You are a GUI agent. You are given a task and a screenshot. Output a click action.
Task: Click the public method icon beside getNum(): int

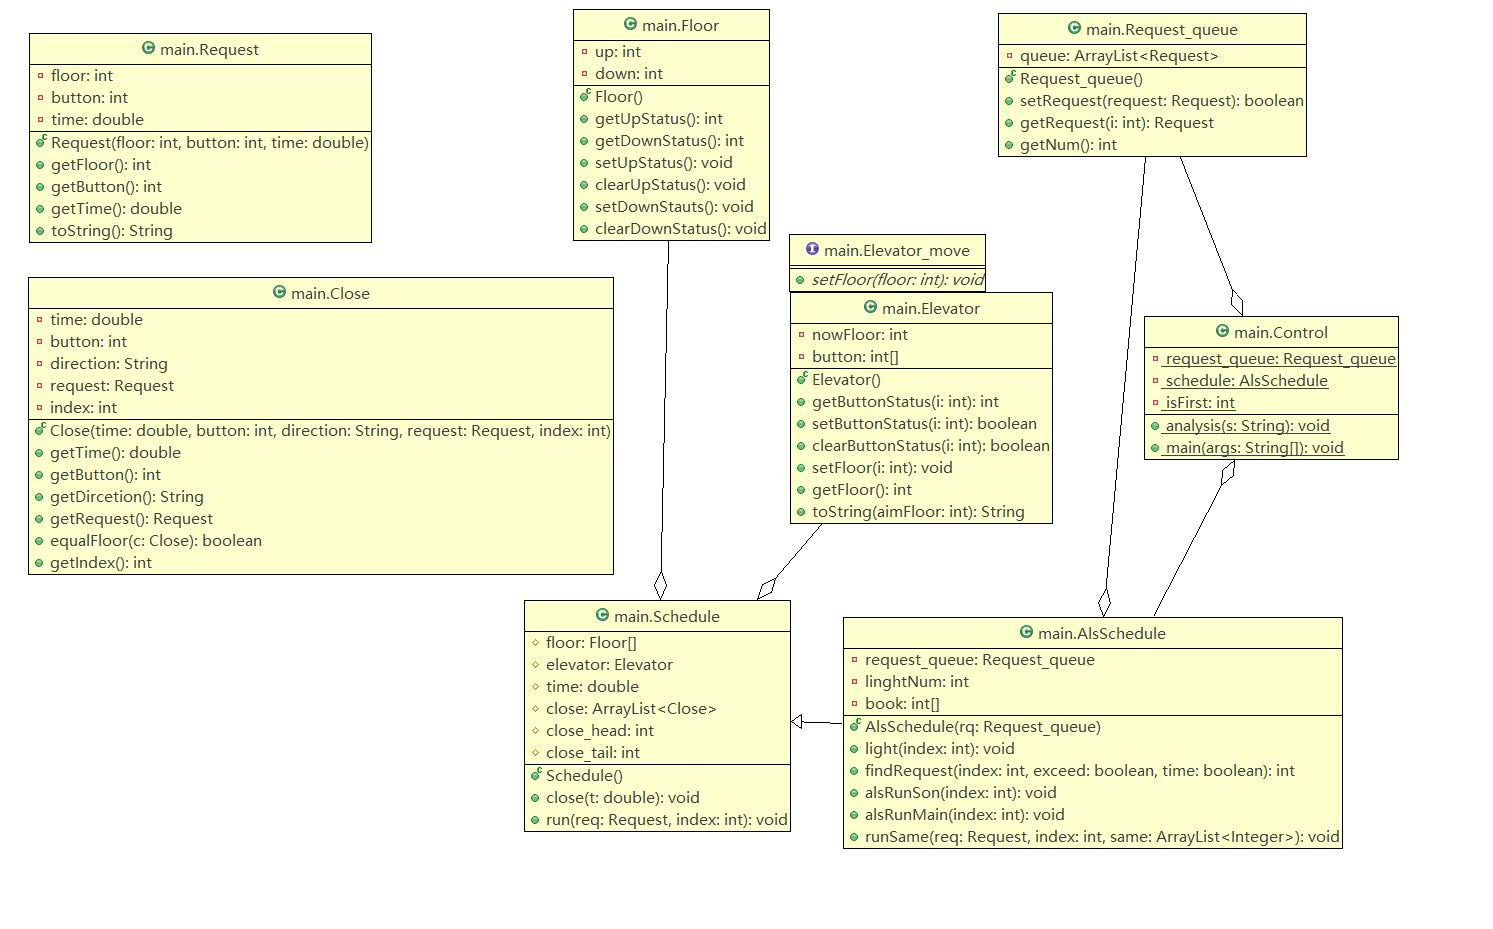coord(1010,145)
